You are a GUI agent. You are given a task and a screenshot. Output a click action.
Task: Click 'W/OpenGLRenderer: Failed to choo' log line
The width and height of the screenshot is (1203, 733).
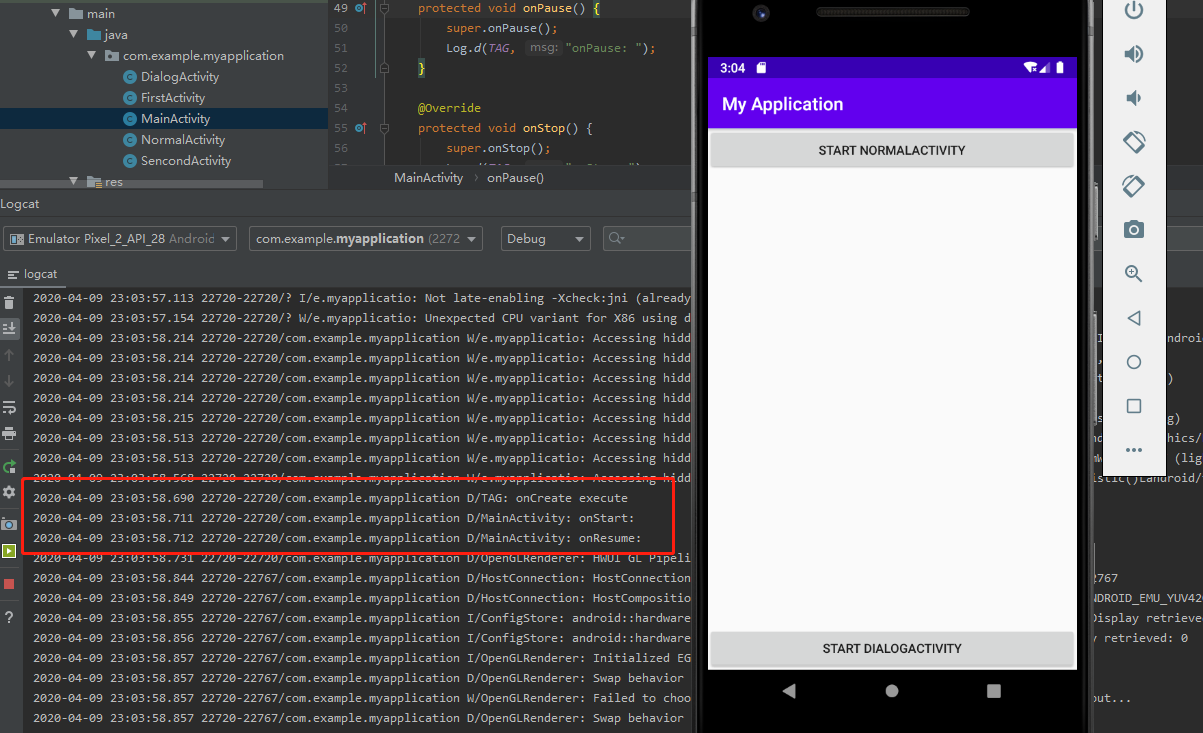(361, 698)
